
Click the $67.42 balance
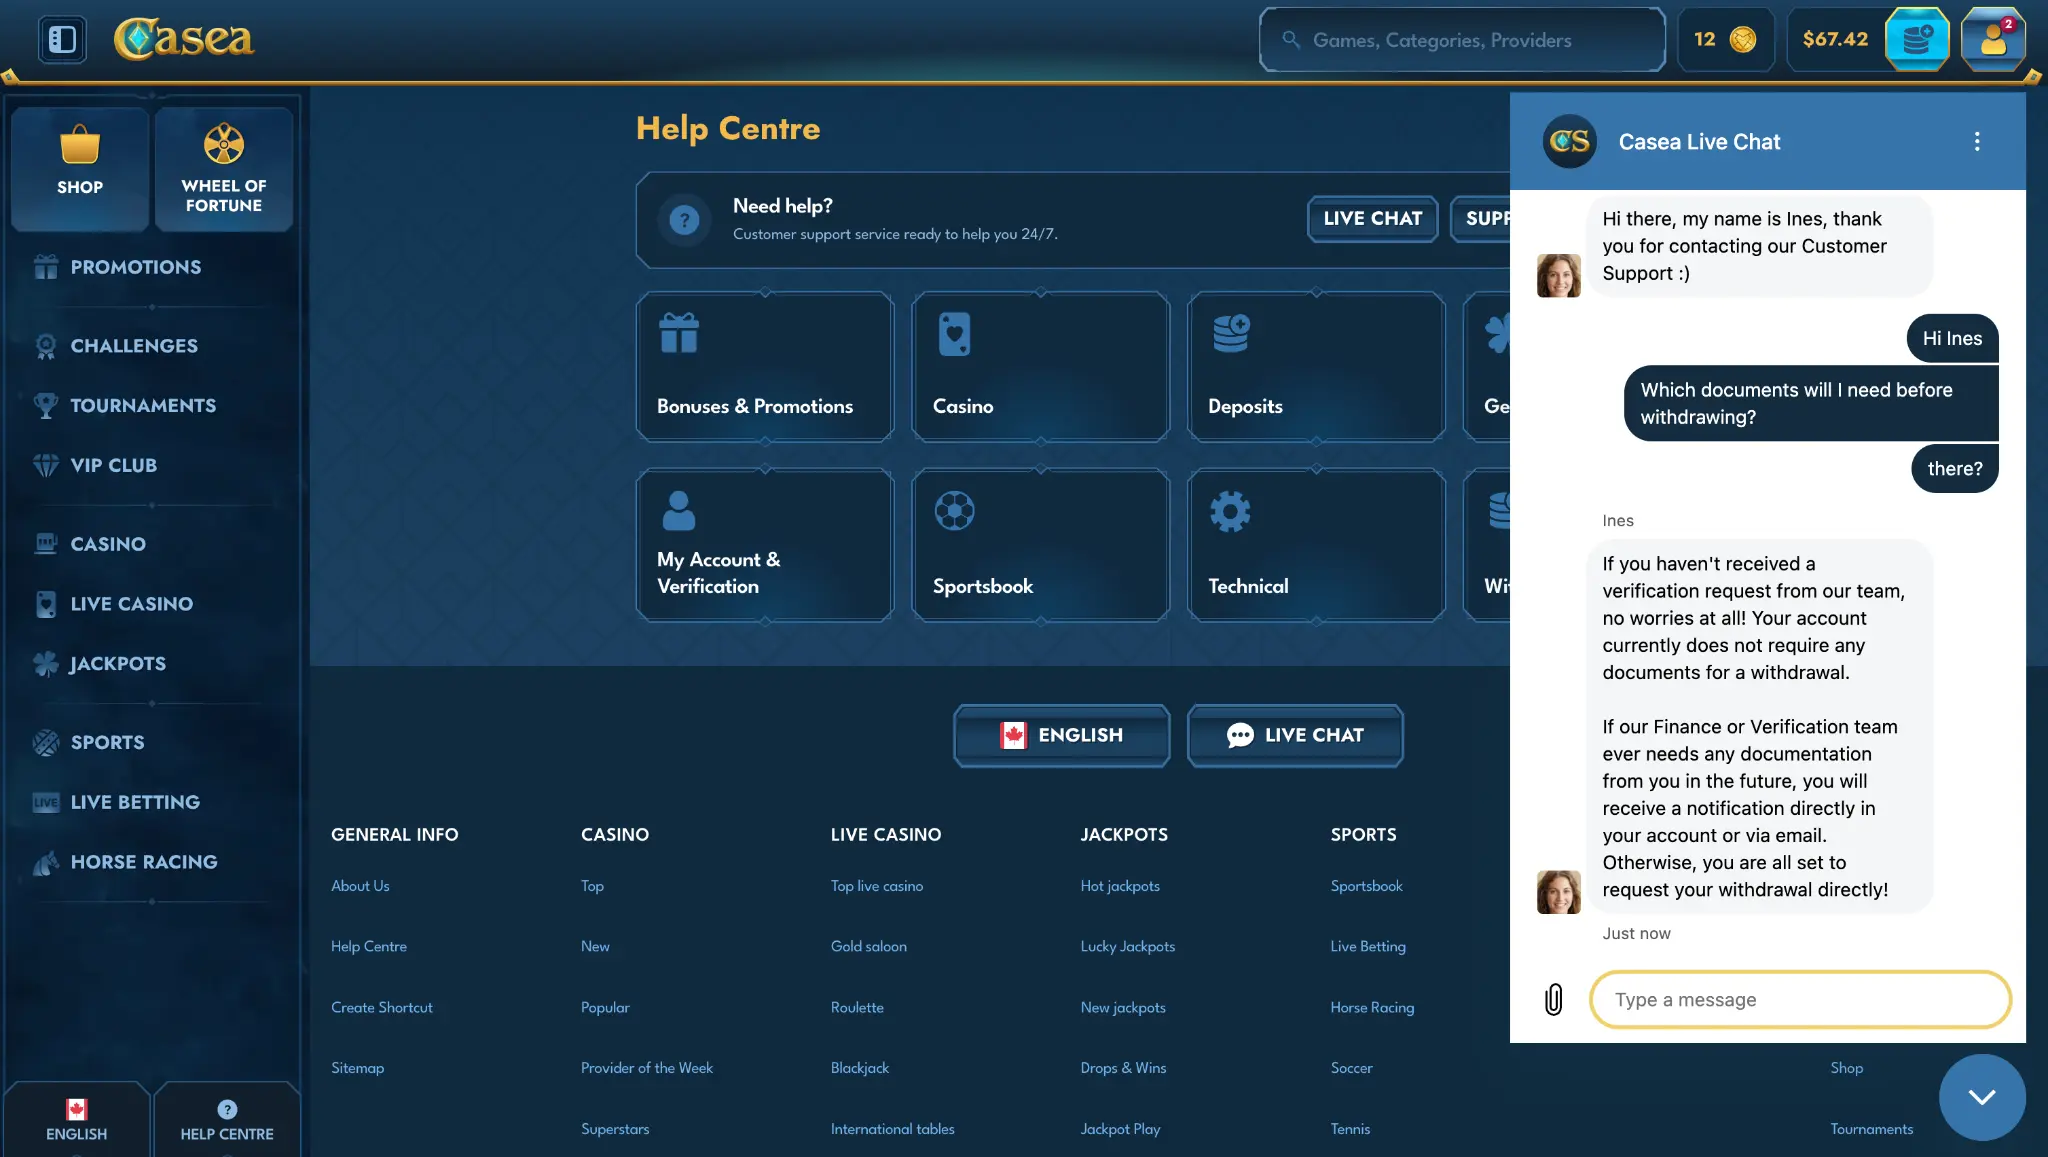coord(1835,39)
